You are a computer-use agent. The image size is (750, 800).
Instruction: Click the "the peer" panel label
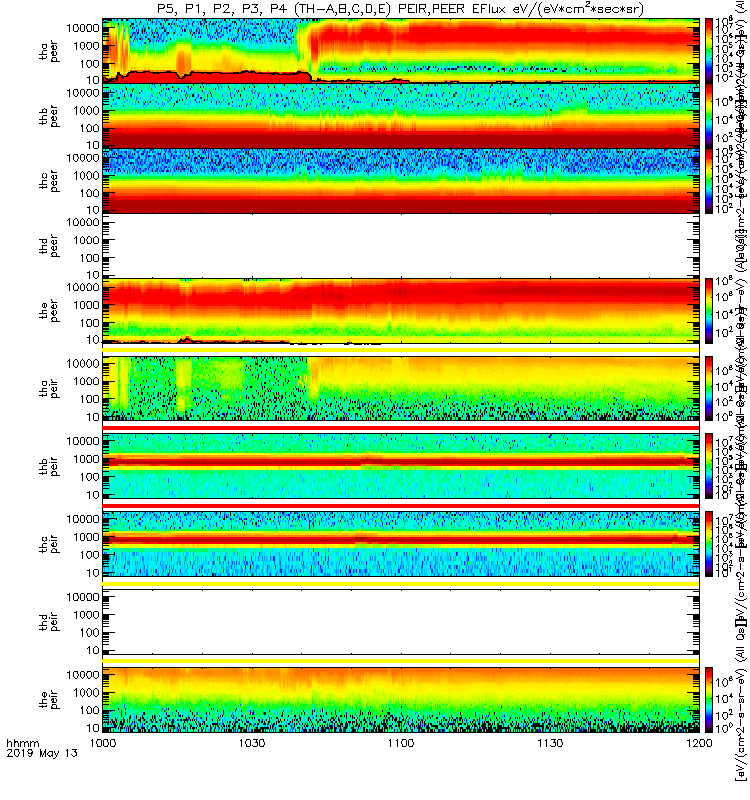pos(49,311)
